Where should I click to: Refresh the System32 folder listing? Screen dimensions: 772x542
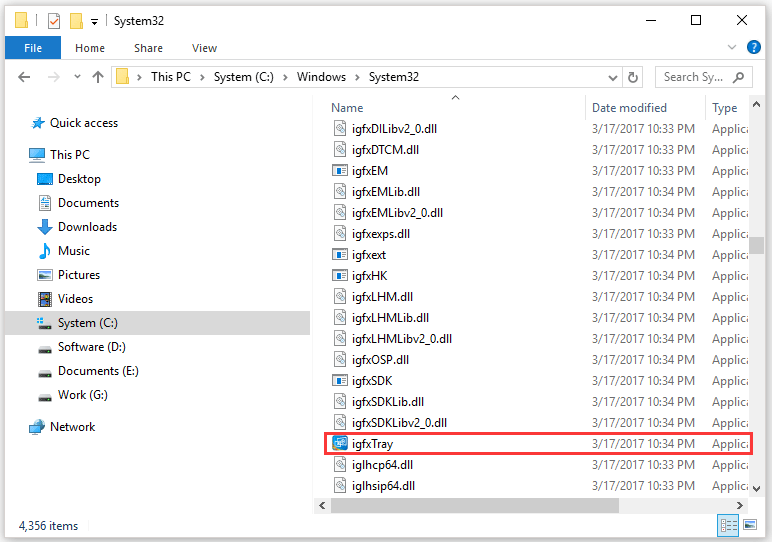tap(632, 77)
